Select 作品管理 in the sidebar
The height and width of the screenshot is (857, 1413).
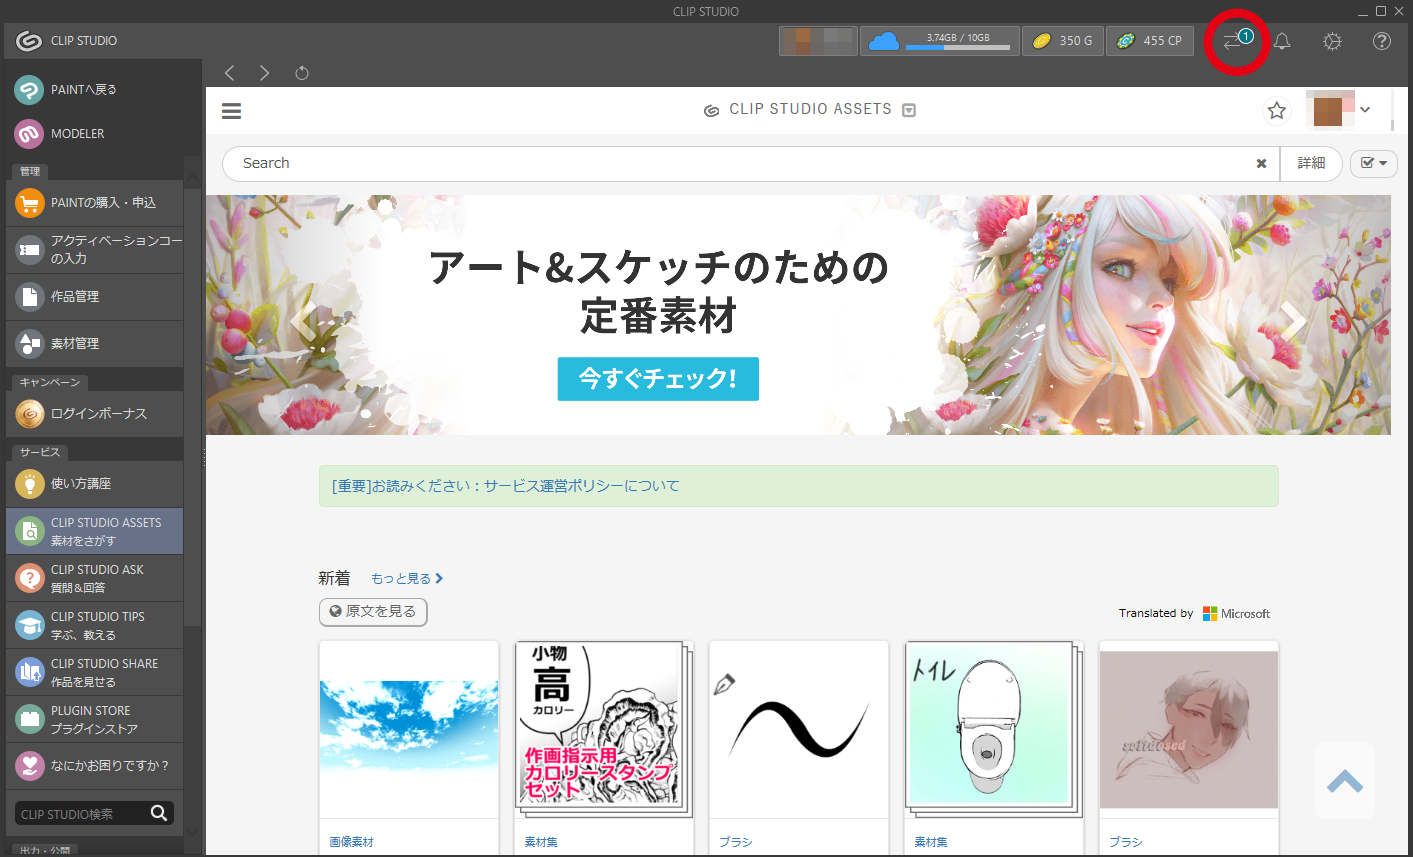coord(95,297)
